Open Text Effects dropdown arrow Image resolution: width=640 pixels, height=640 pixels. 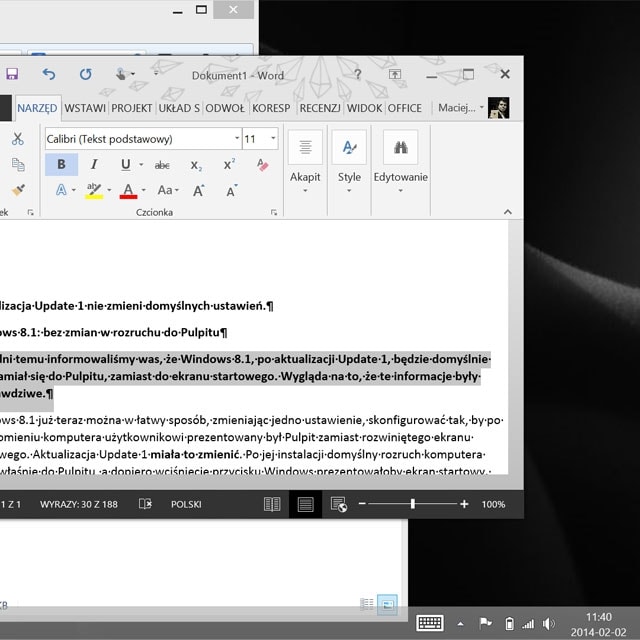[74, 190]
